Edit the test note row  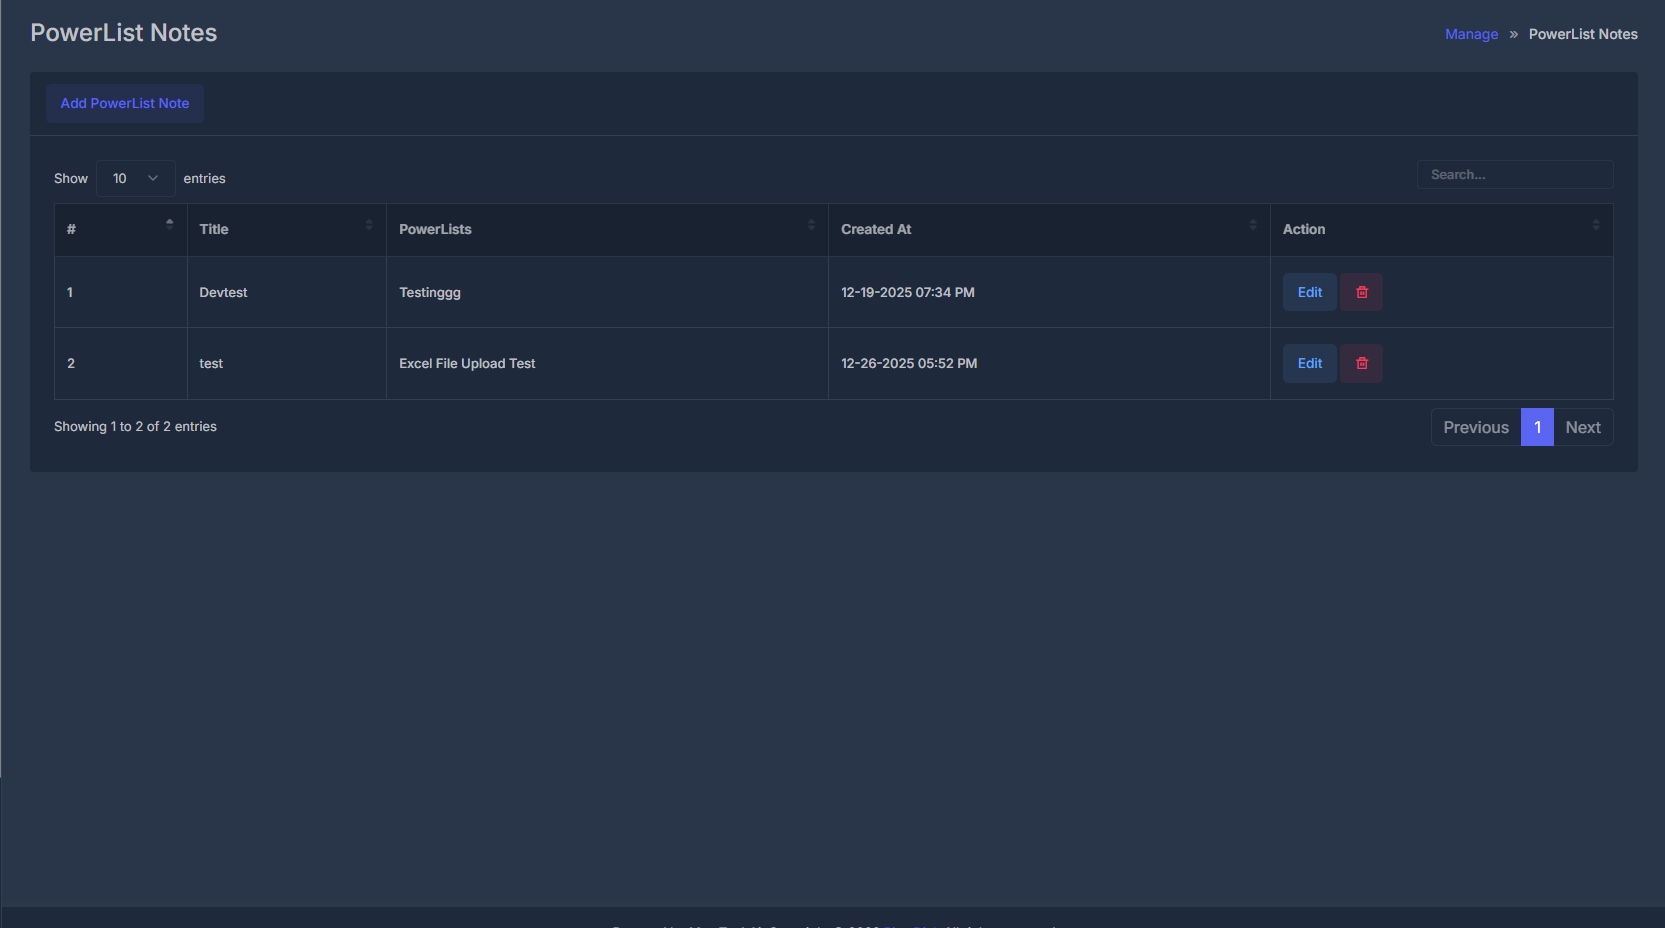click(1310, 363)
